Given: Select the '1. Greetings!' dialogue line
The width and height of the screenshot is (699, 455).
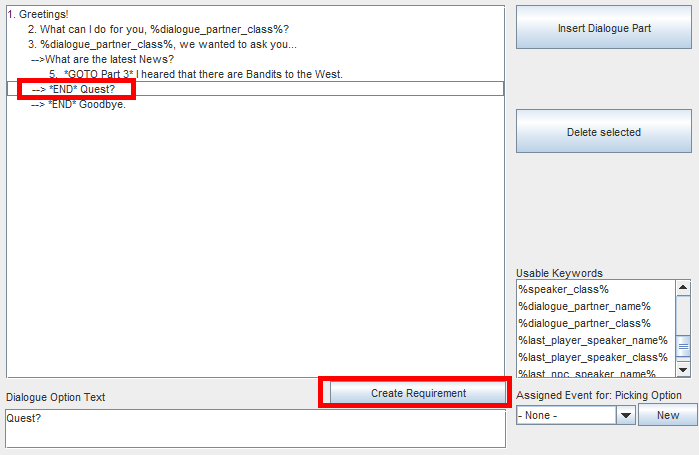Looking at the screenshot, I should point(38,15).
